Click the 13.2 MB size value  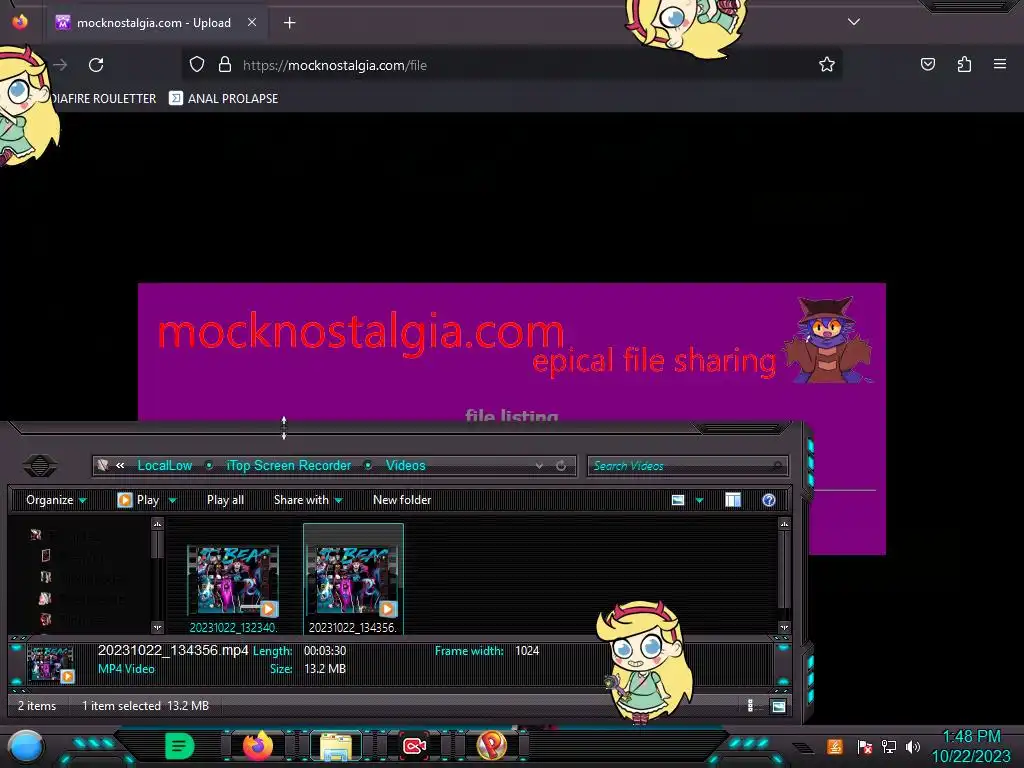(325, 669)
